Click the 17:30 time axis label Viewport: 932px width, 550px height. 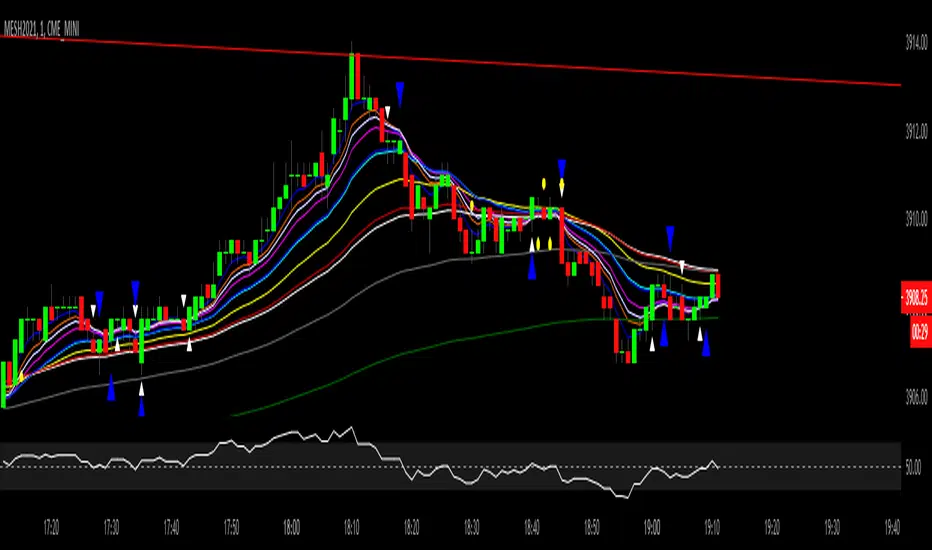(x=111, y=527)
